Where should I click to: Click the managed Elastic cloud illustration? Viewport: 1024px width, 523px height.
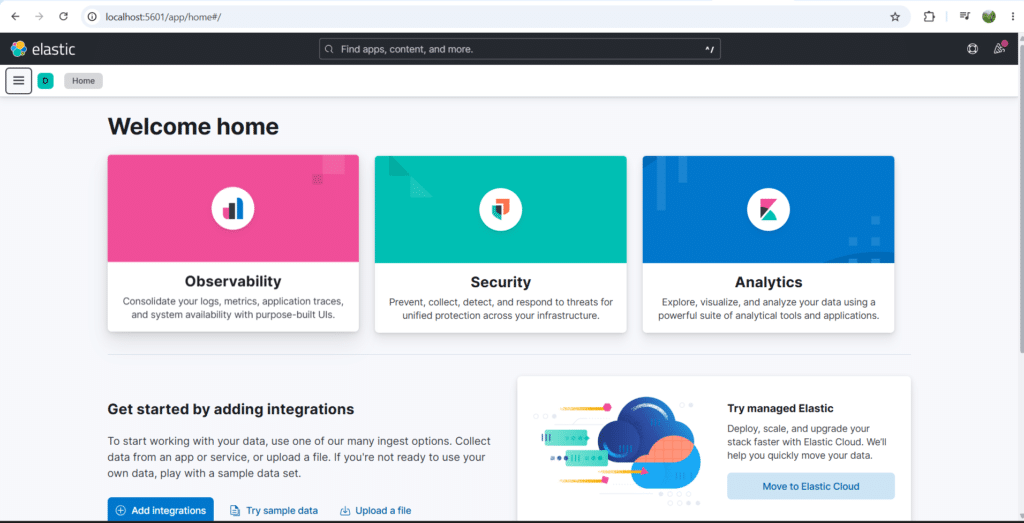[x=618, y=451]
